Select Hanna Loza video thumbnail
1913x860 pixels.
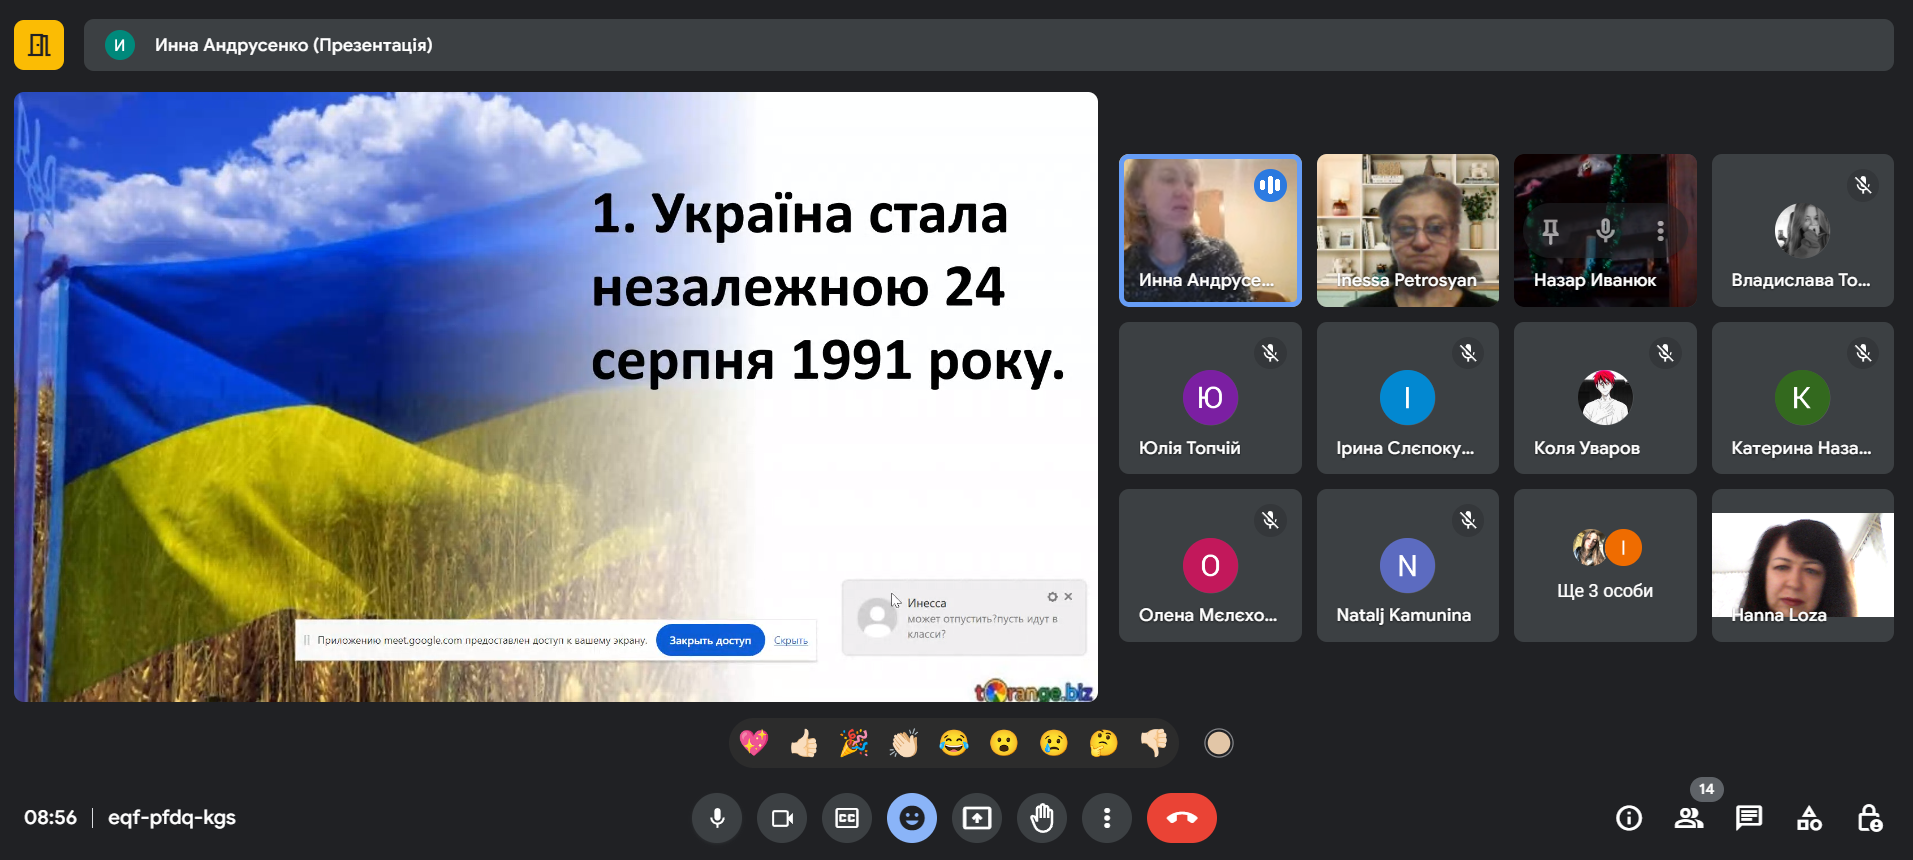[1802, 565]
